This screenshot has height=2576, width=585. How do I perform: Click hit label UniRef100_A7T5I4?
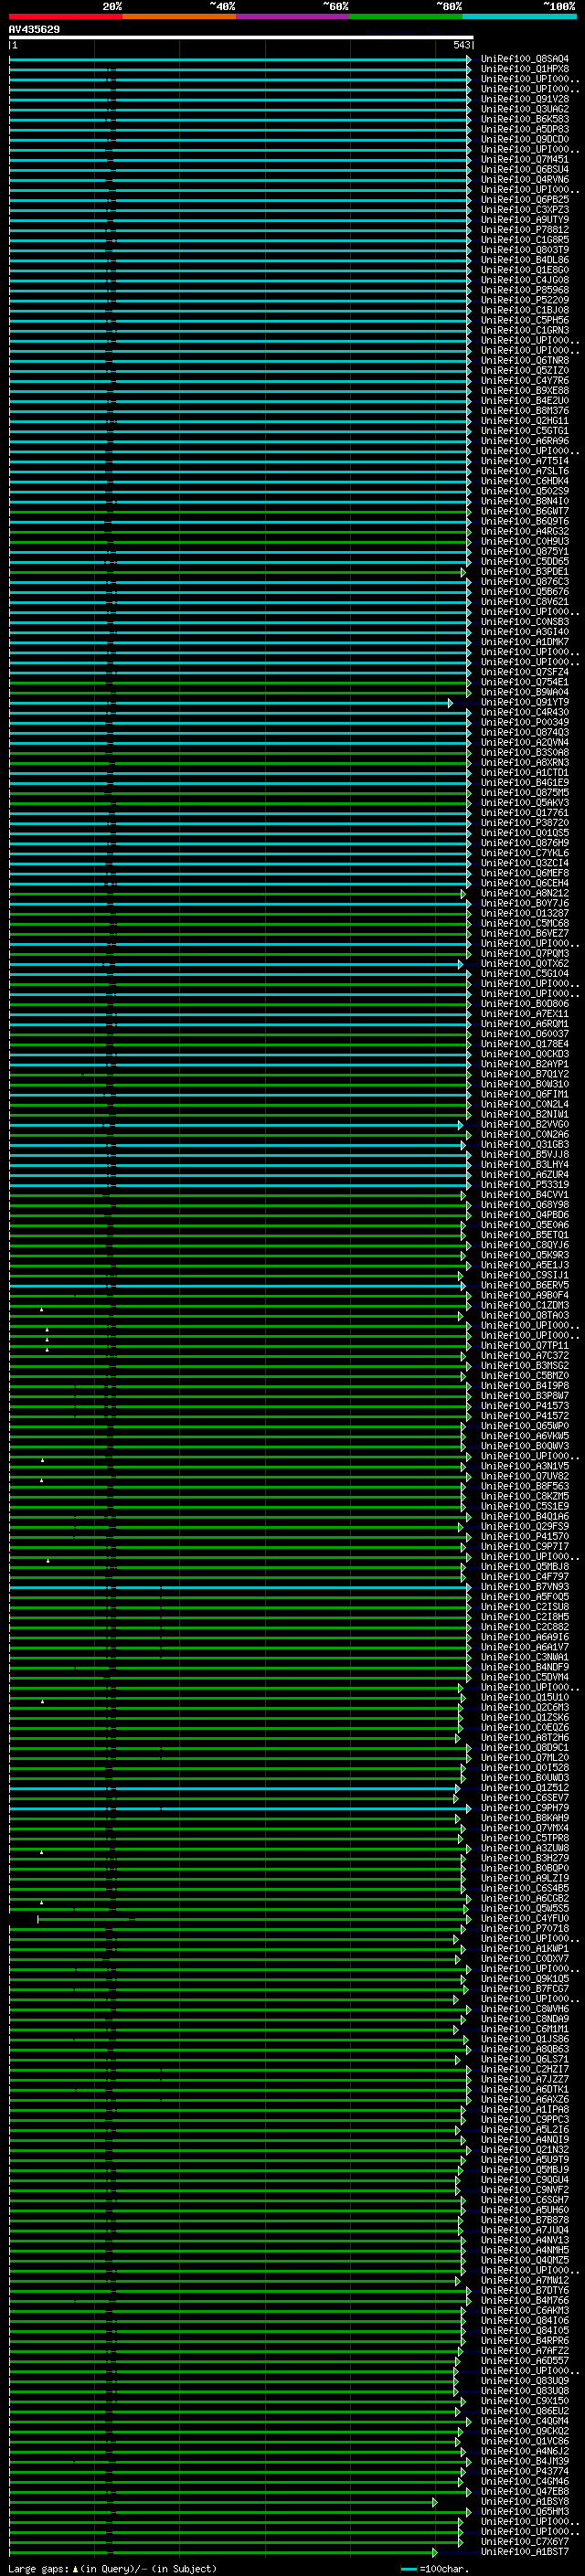[x=525, y=461]
